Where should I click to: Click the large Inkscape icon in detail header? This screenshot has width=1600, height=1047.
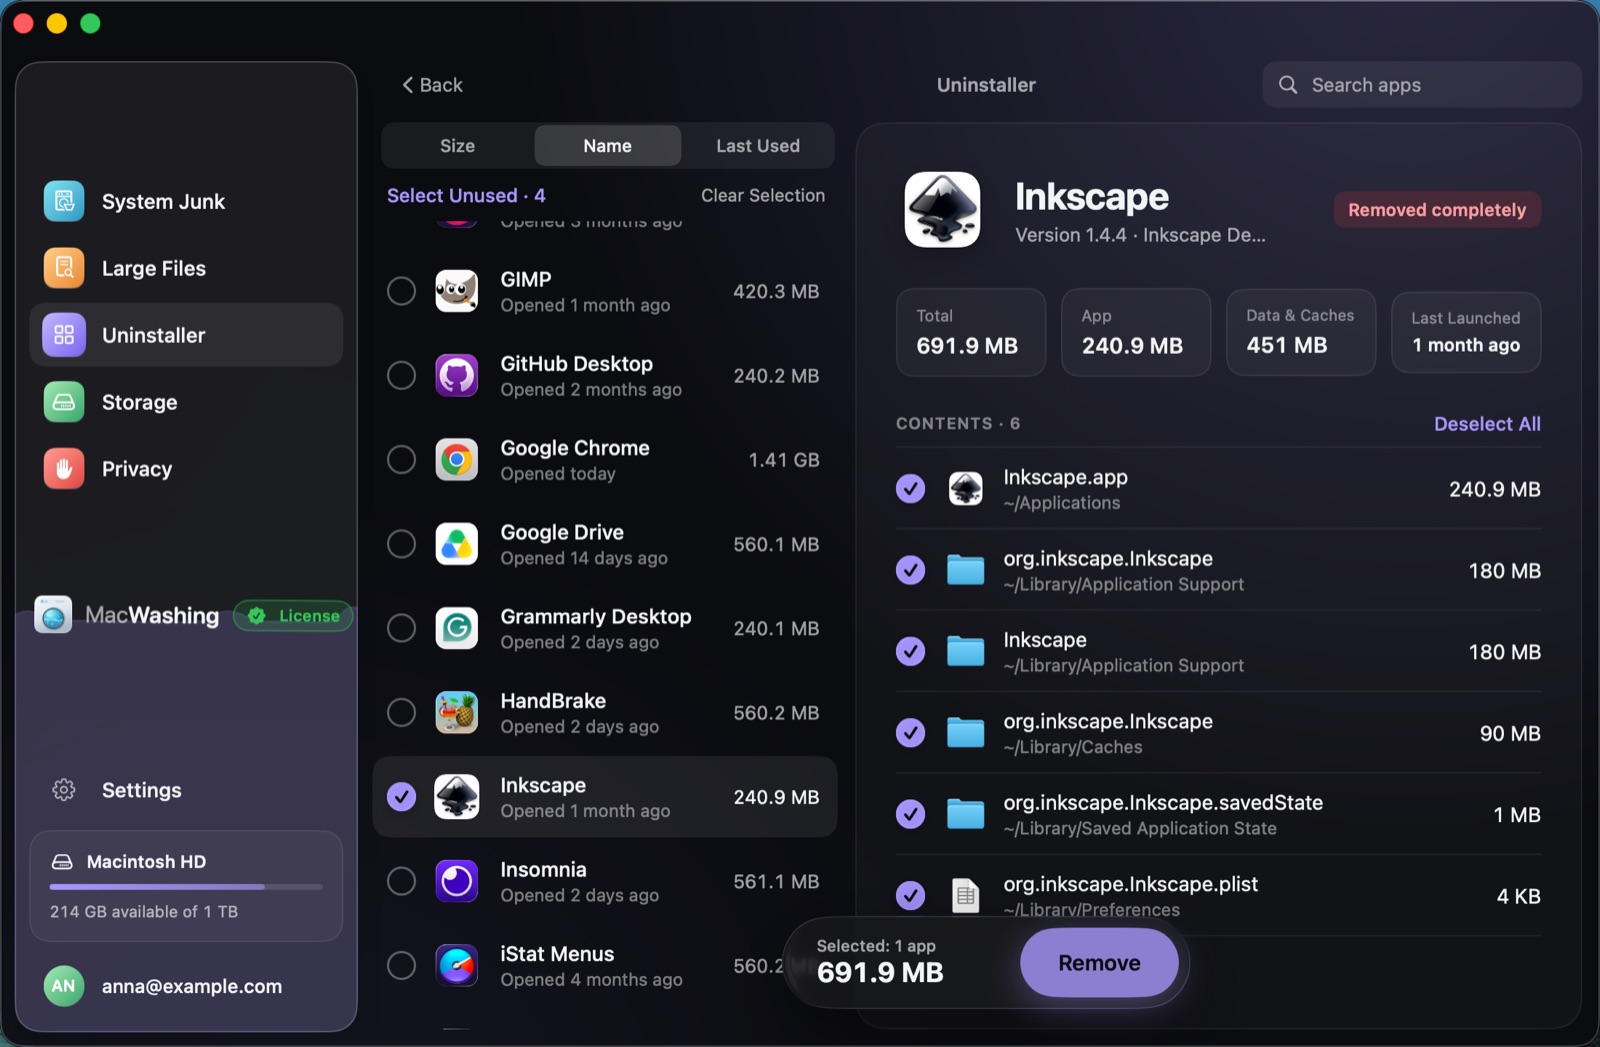click(x=942, y=210)
